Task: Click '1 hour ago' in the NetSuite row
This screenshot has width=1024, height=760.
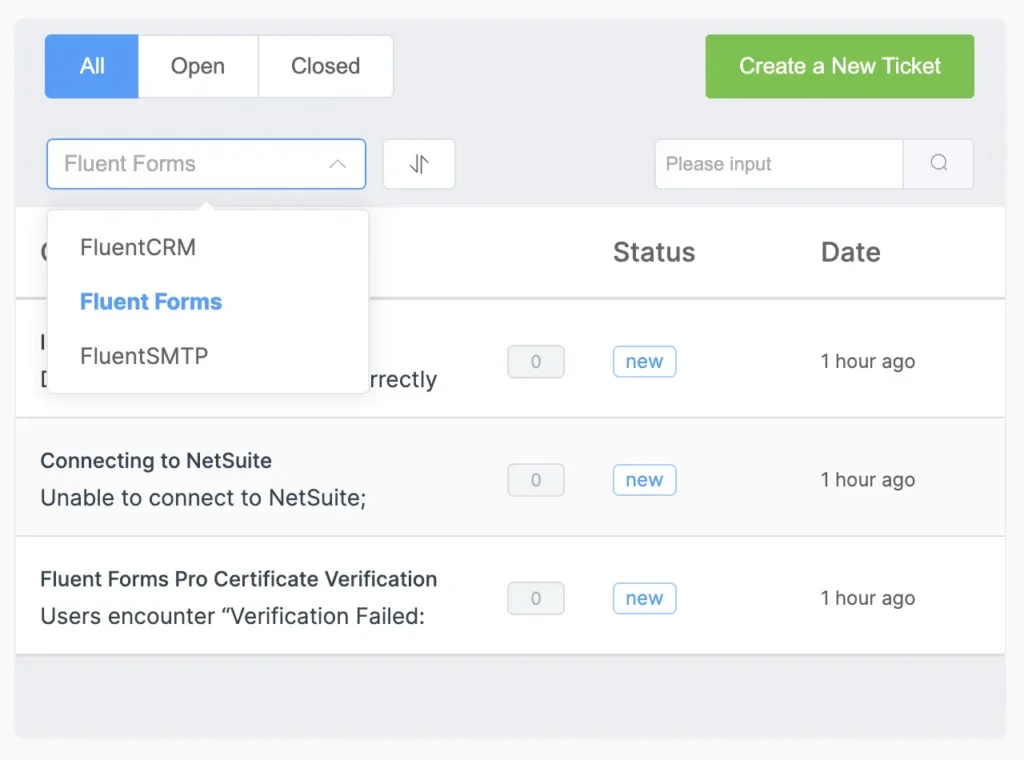Action: click(x=868, y=480)
